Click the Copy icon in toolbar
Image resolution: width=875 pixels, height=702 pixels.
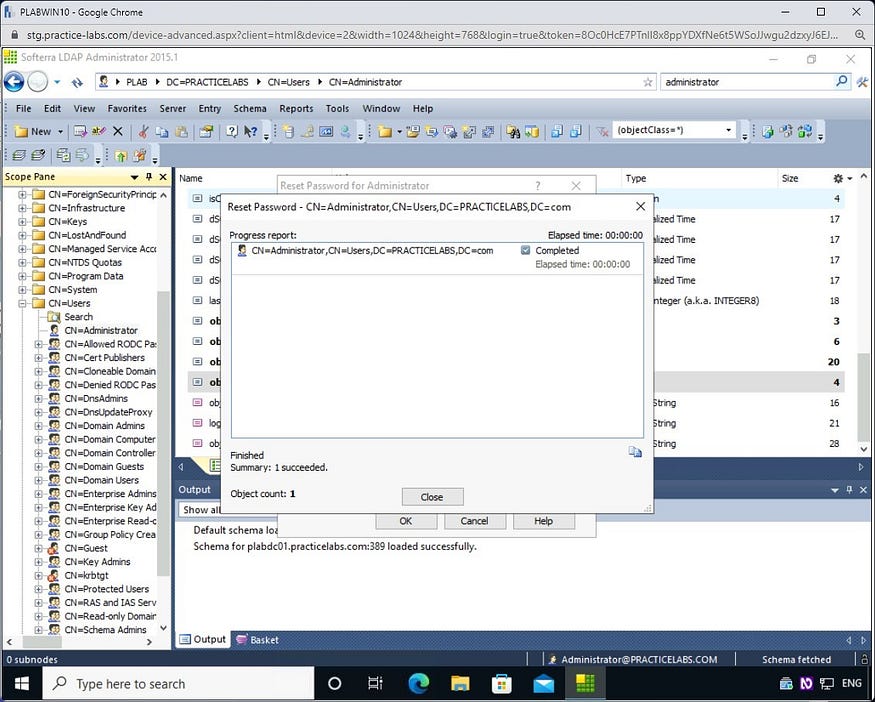(x=162, y=131)
